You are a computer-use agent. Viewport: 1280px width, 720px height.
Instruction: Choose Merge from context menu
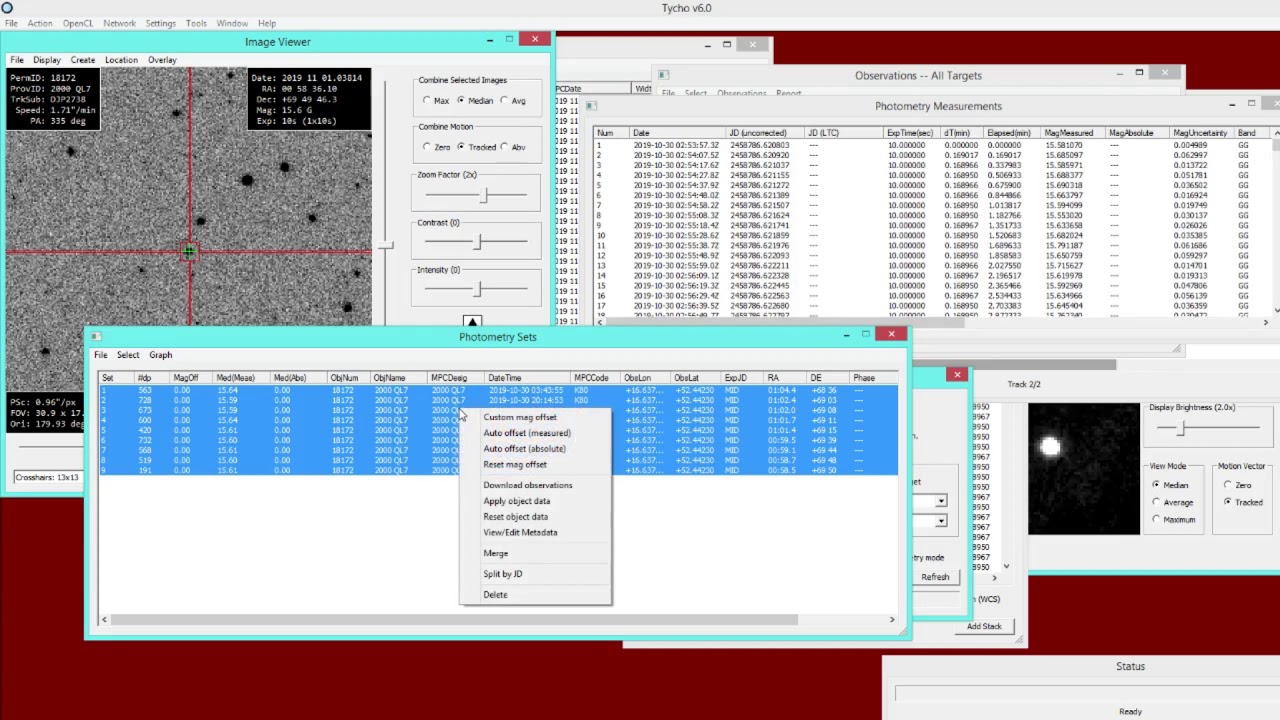496,553
